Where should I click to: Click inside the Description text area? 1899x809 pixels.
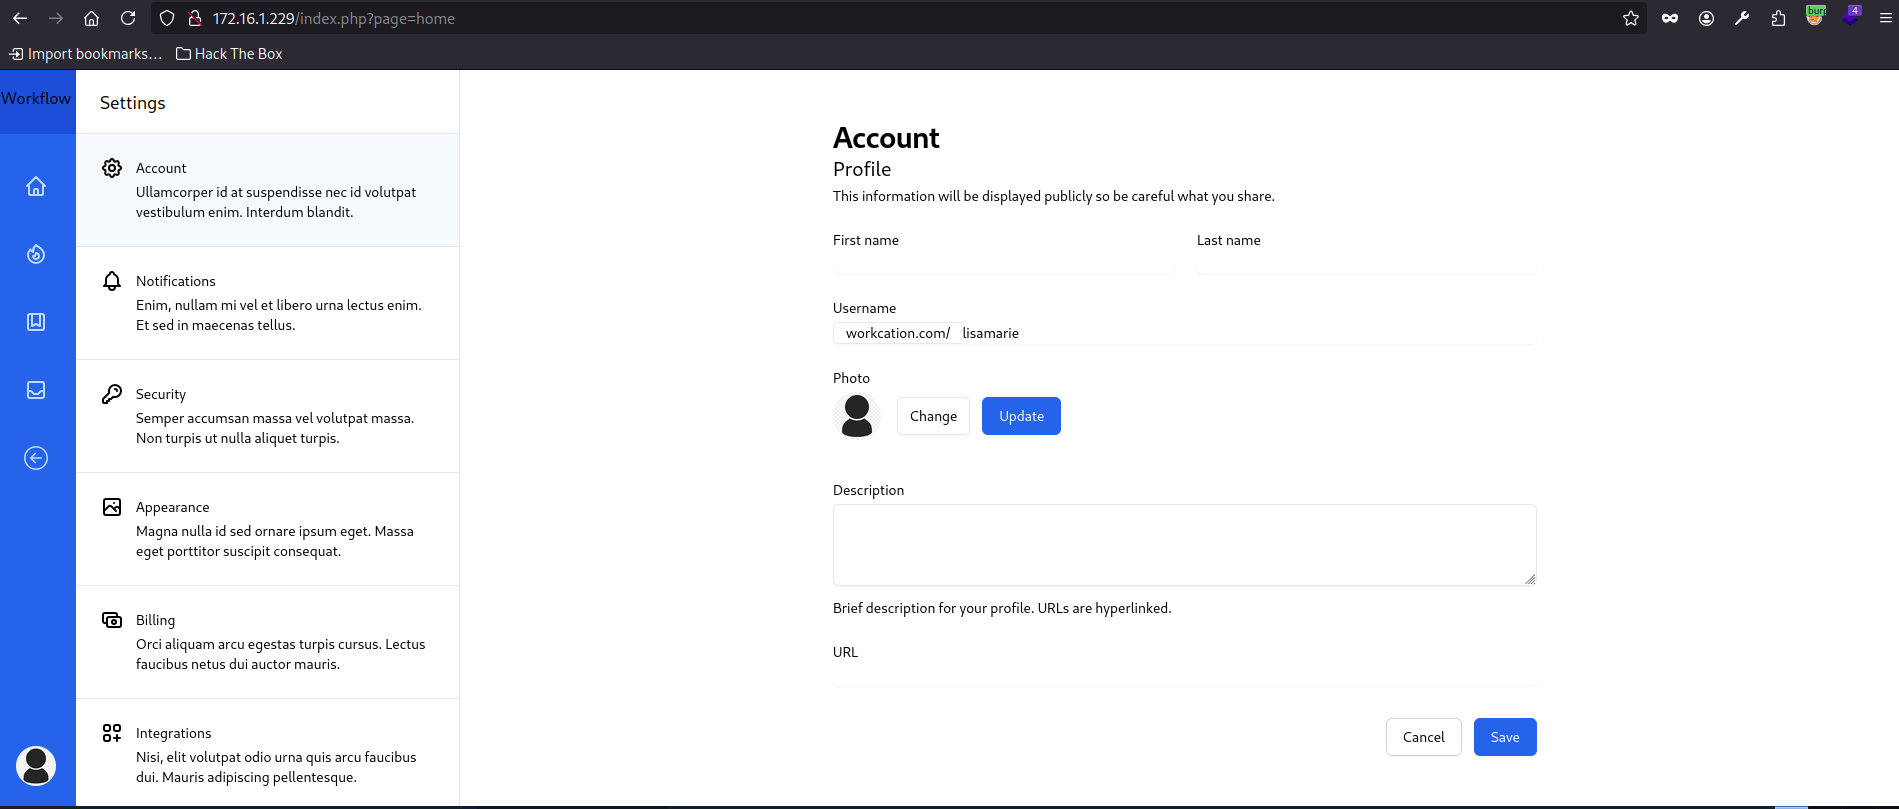coord(1184,545)
